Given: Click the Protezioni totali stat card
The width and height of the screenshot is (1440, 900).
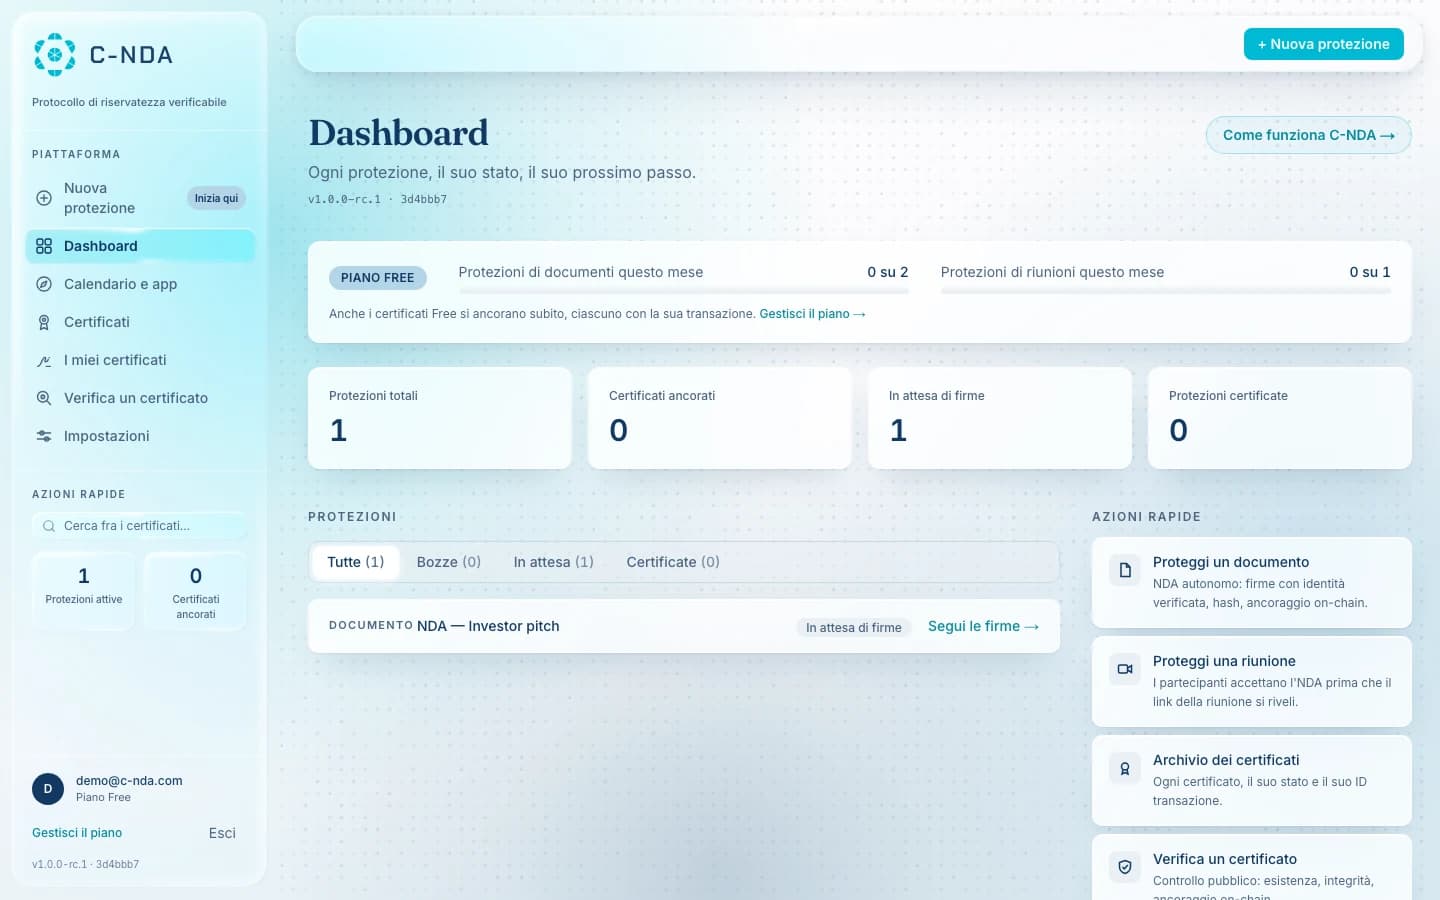Looking at the screenshot, I should [440, 418].
